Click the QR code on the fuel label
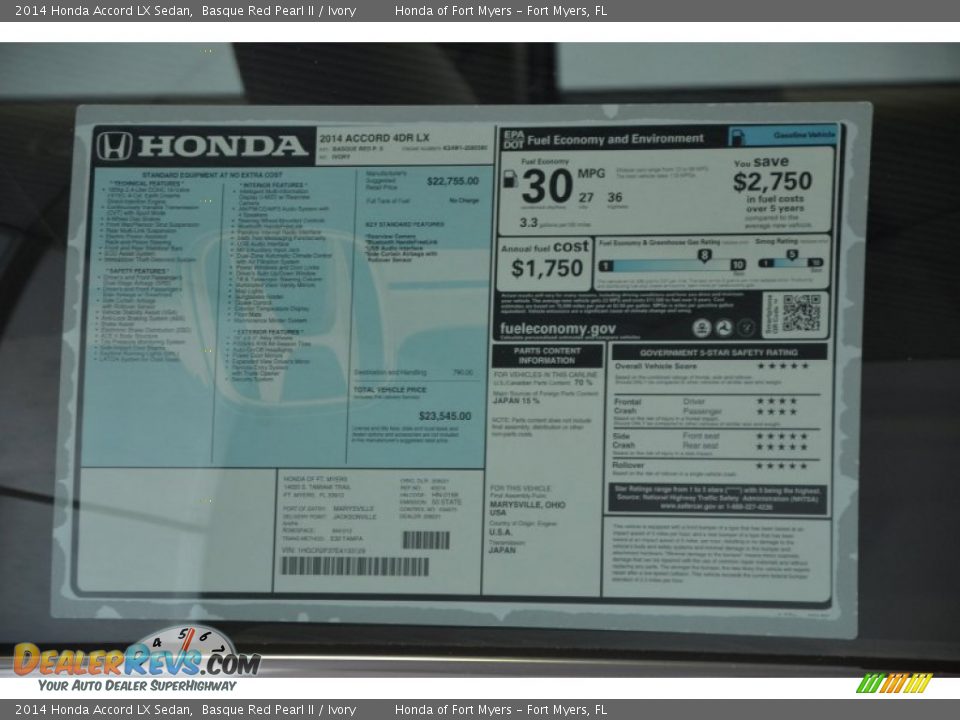 click(801, 313)
